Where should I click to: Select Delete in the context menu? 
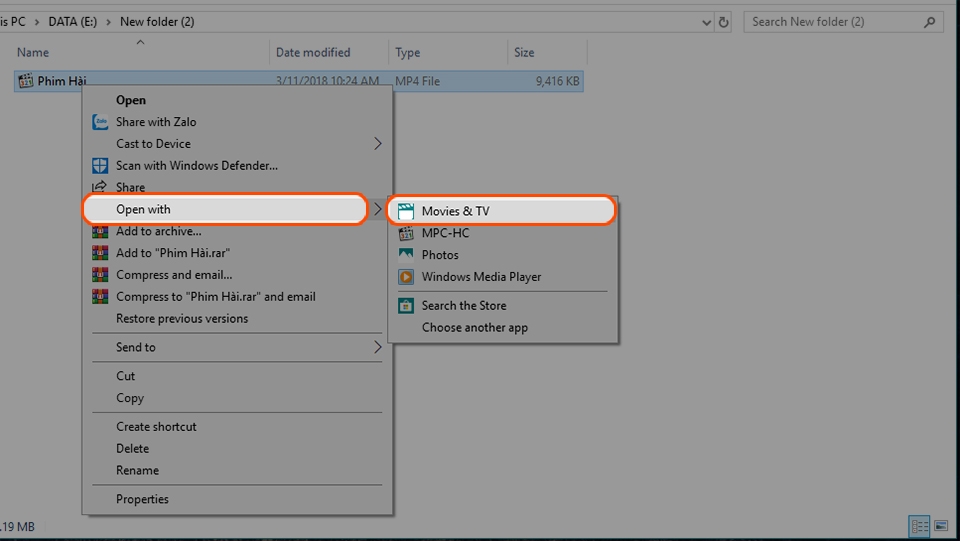(x=132, y=448)
